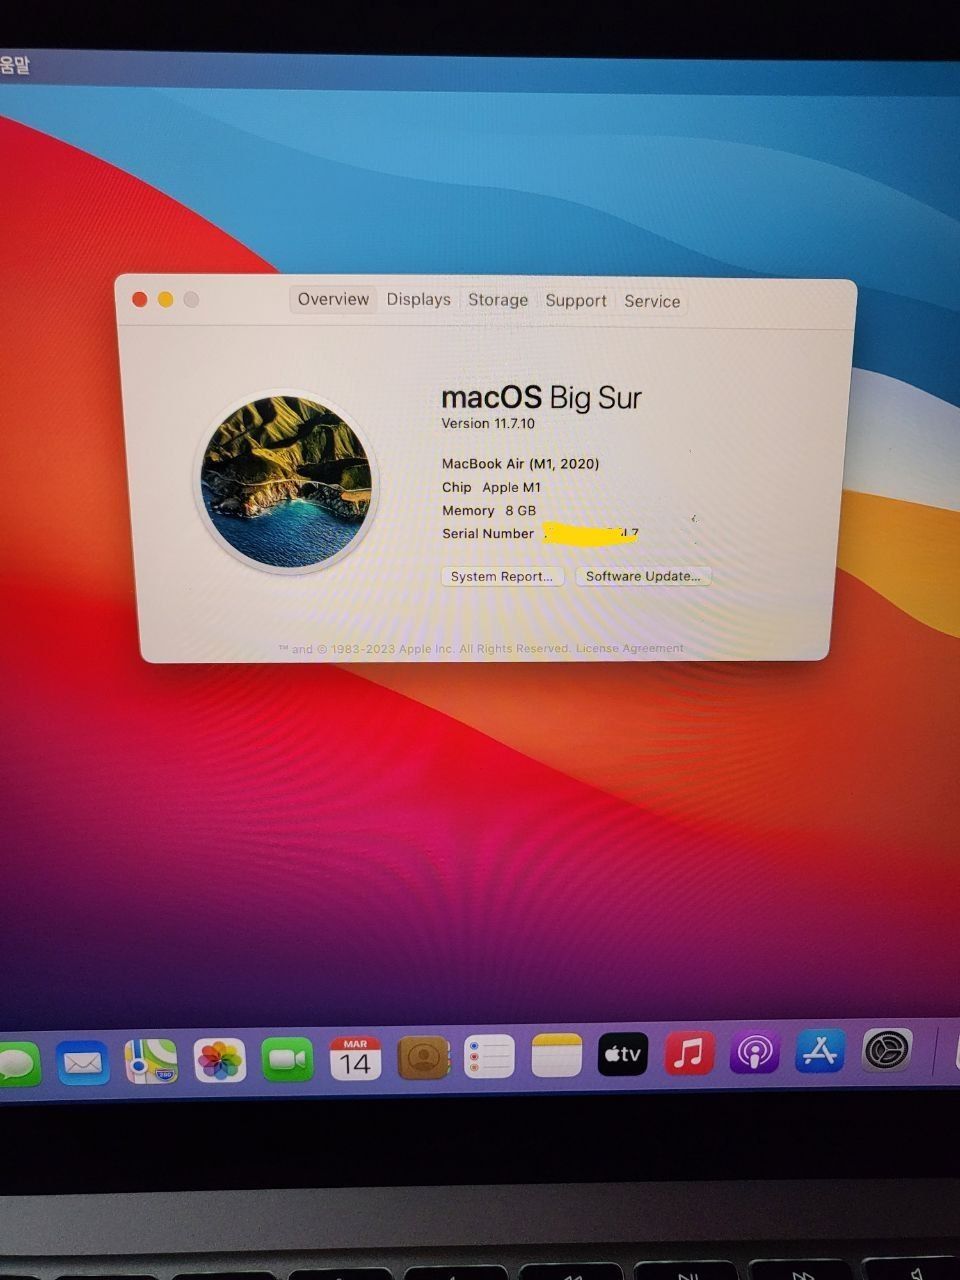Open the Korean Help menu in menu bar

point(14,66)
